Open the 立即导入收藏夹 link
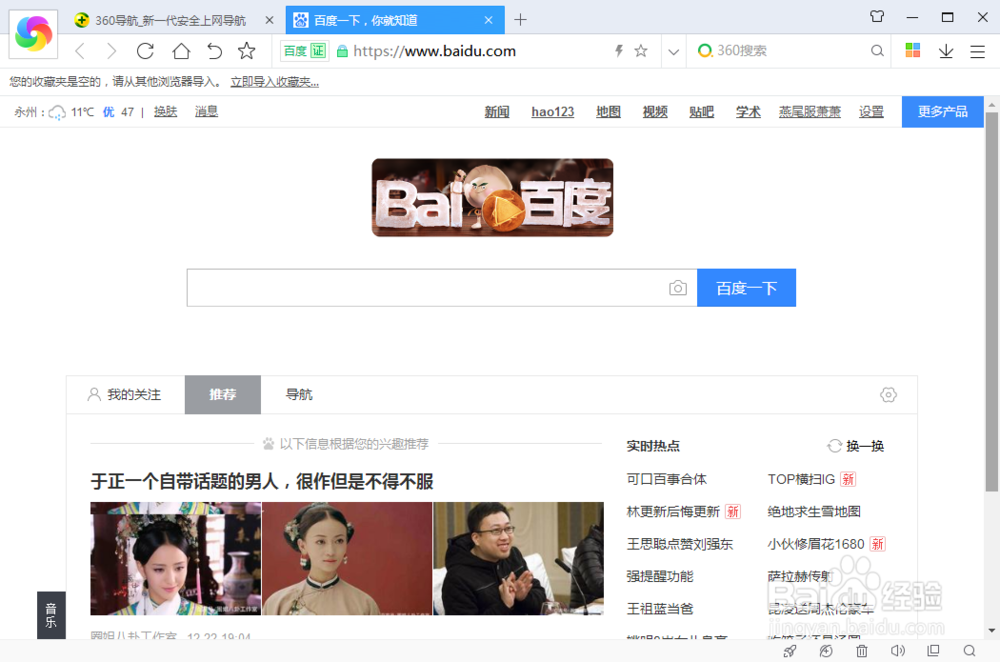The image size is (1000, 662). 273,81
